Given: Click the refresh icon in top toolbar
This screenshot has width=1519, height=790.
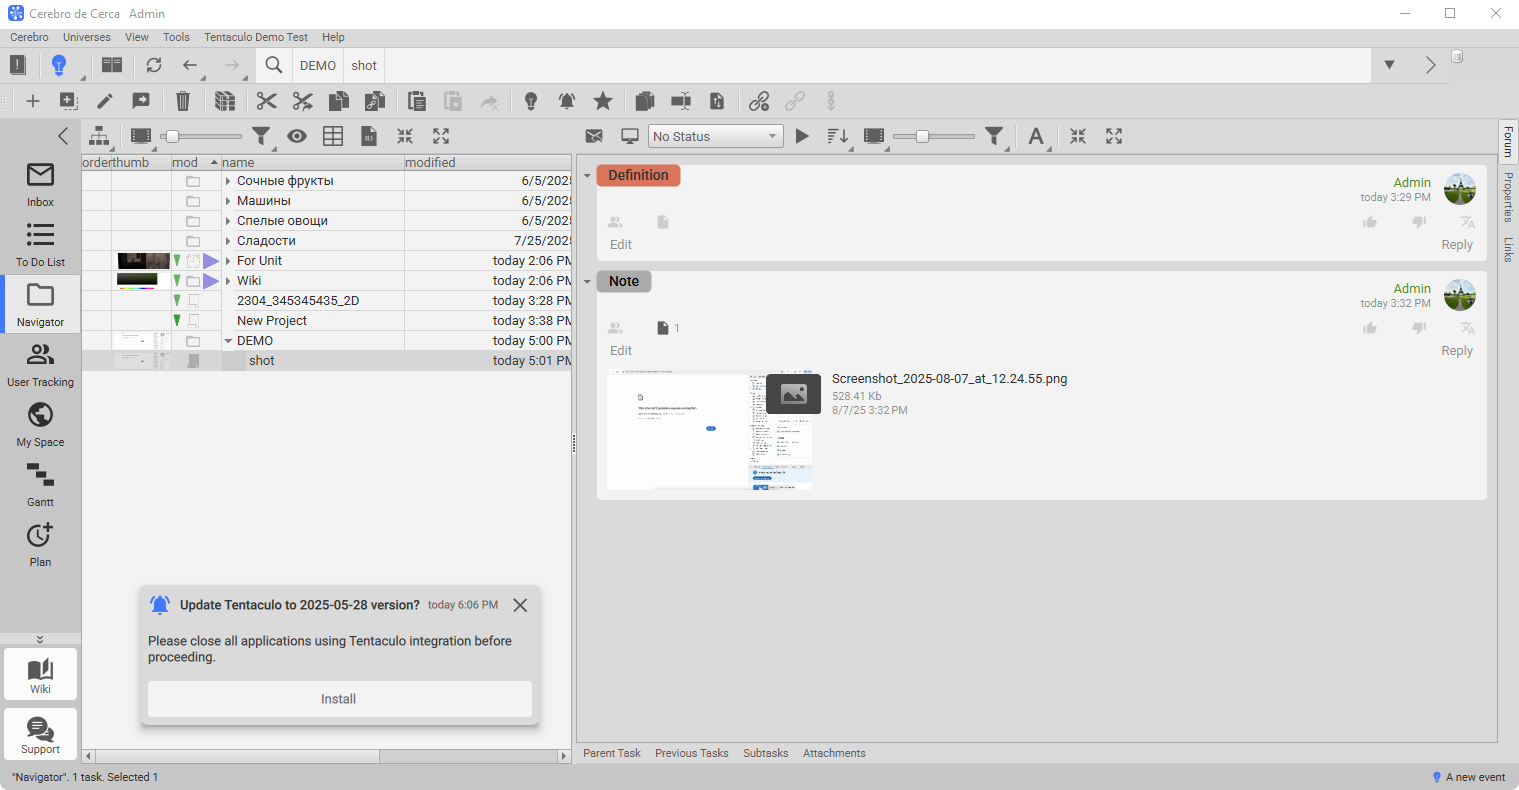Looking at the screenshot, I should tap(153, 65).
